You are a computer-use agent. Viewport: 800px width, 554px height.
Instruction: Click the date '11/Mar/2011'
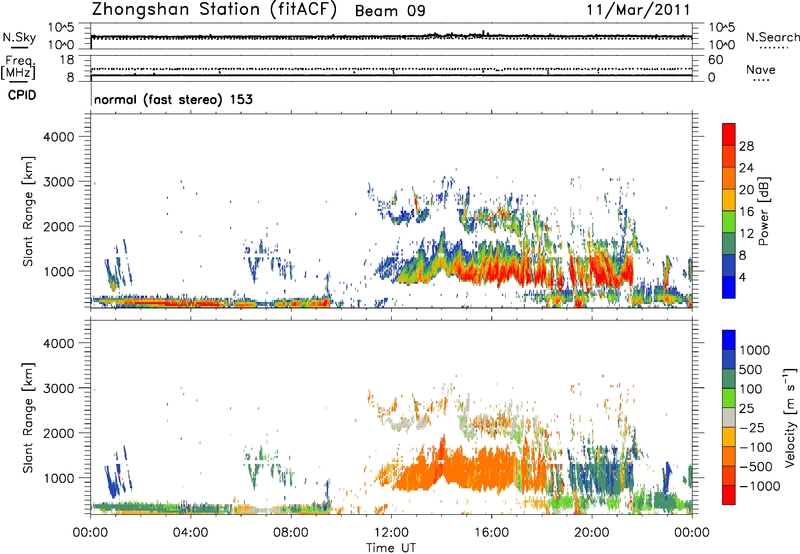click(x=638, y=9)
